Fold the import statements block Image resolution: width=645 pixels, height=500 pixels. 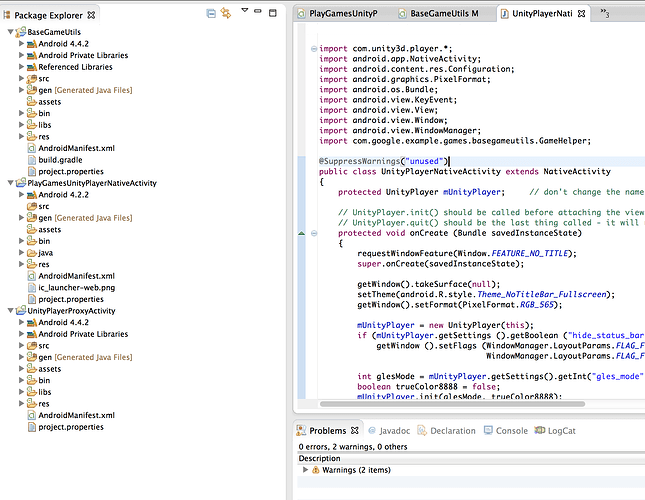314,49
